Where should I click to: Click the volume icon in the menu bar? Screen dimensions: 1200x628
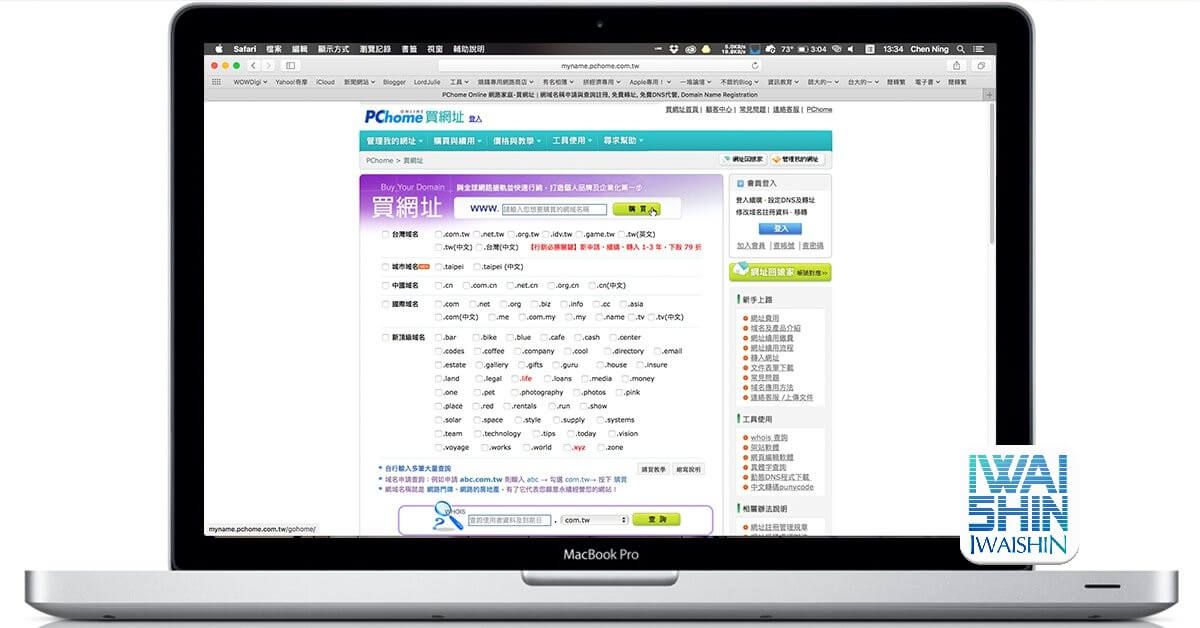coord(851,49)
